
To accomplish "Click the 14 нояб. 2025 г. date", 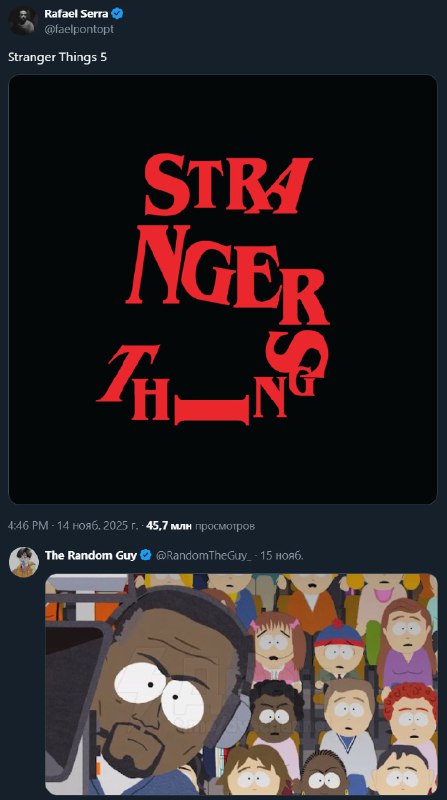I will pos(97,526).
